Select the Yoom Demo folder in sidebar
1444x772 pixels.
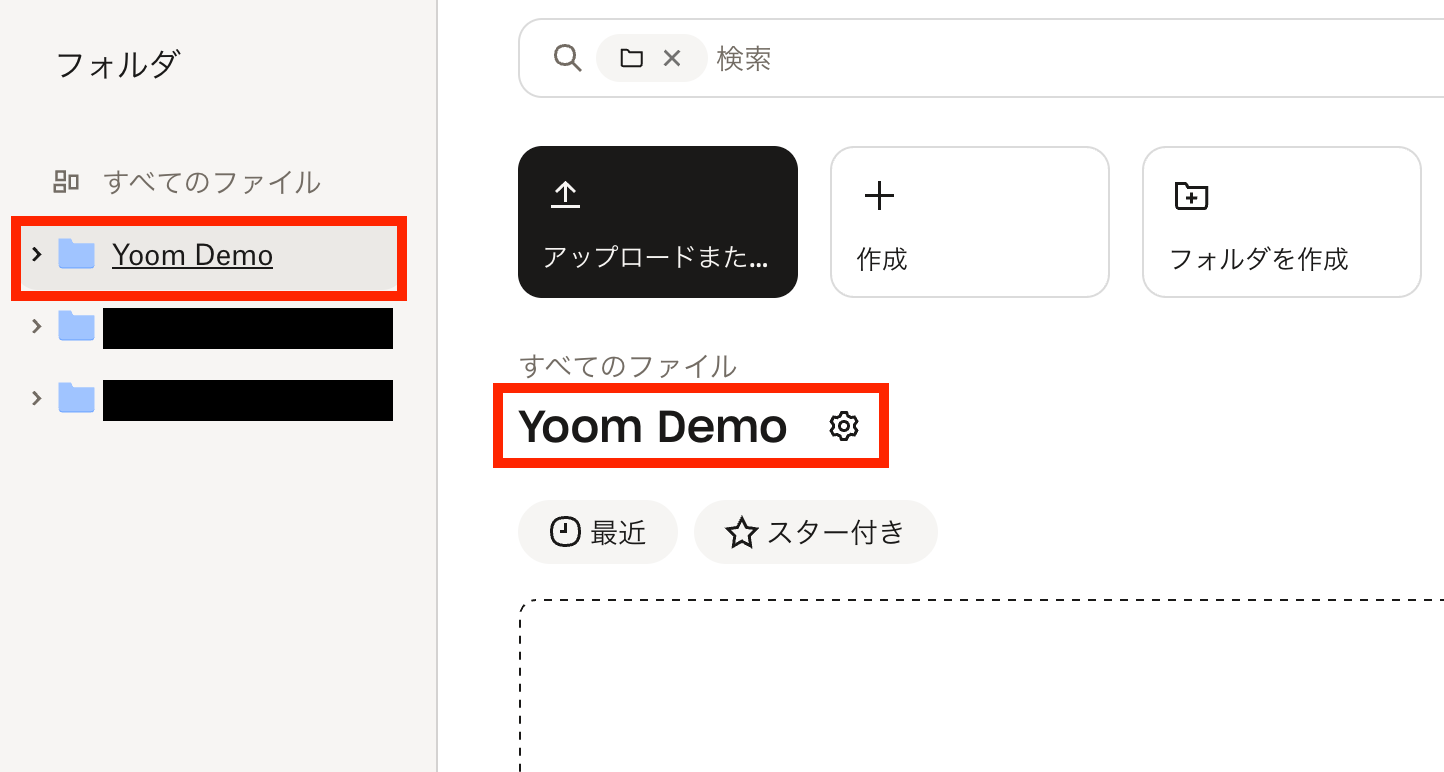point(209,255)
